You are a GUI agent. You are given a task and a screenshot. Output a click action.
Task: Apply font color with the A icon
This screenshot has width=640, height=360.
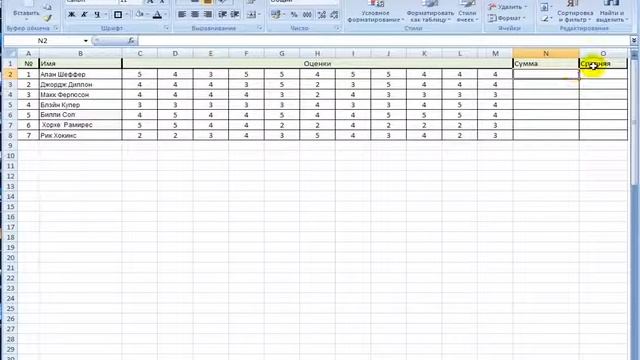pos(157,15)
